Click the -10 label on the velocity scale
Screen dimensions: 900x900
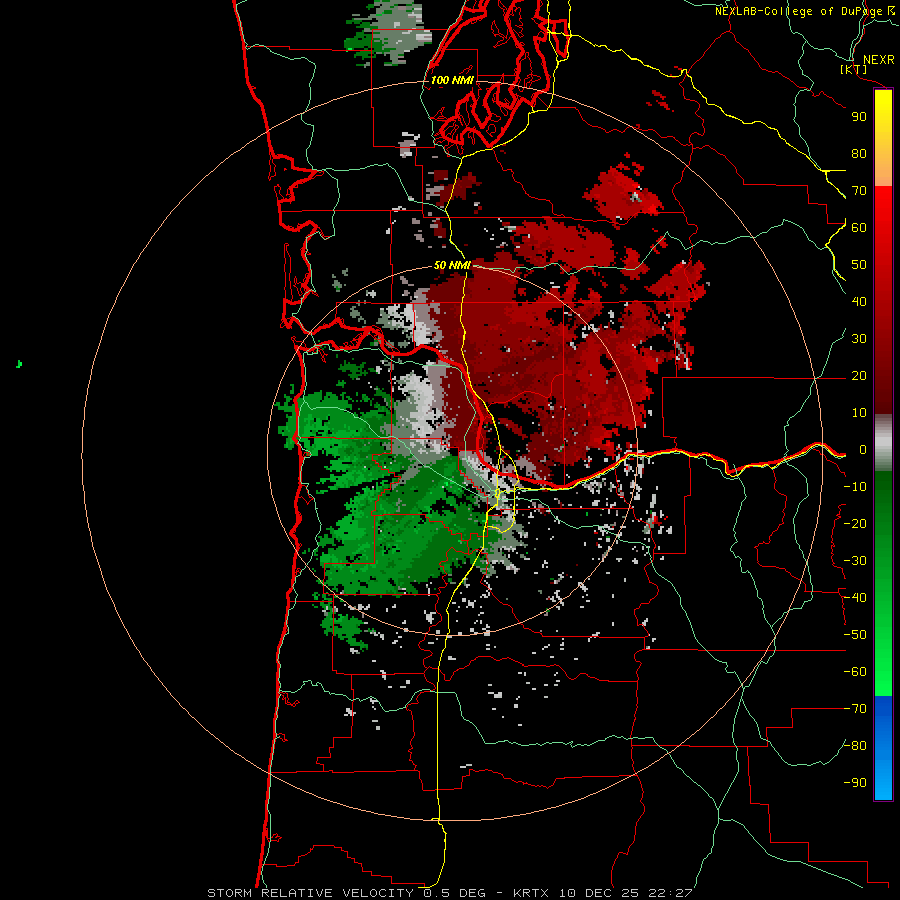855,487
